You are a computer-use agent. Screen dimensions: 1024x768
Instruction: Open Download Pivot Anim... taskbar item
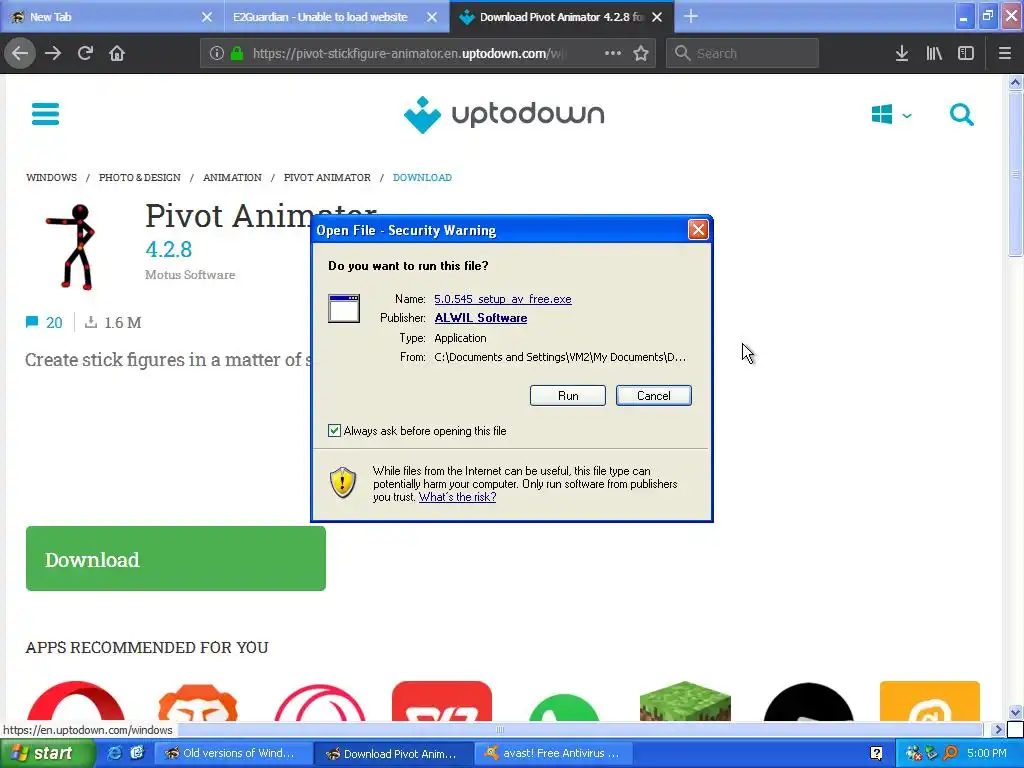coord(392,753)
